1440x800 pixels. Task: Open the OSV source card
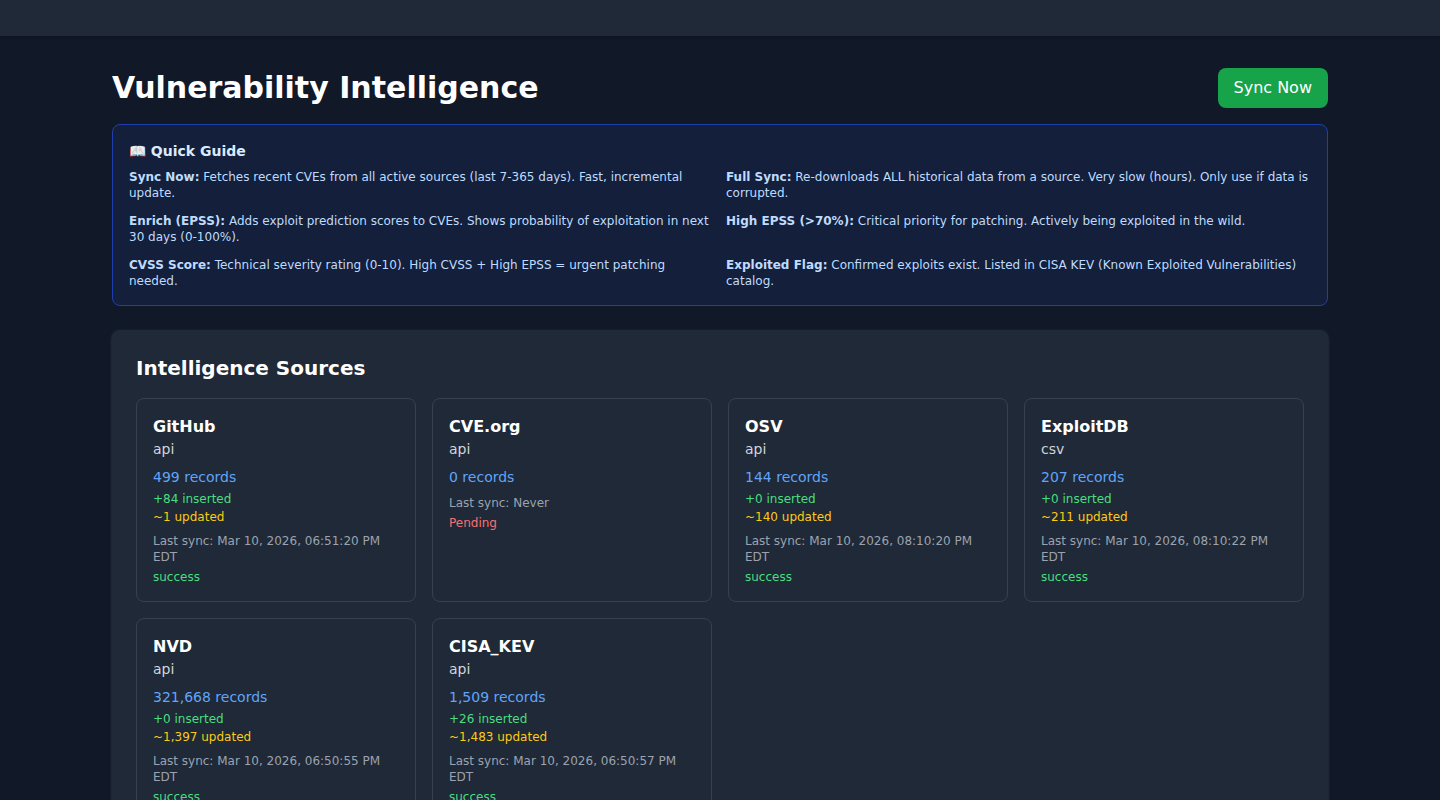(867, 499)
